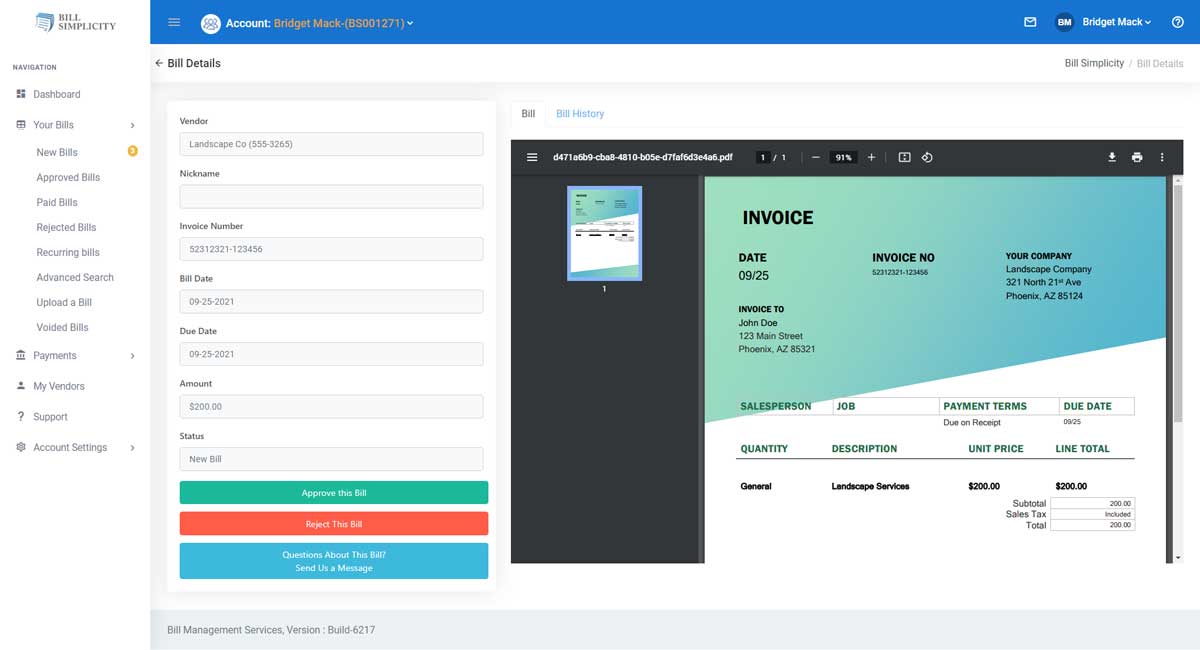
Task: Click the Bill Simplicity logo
Action: click(75, 22)
